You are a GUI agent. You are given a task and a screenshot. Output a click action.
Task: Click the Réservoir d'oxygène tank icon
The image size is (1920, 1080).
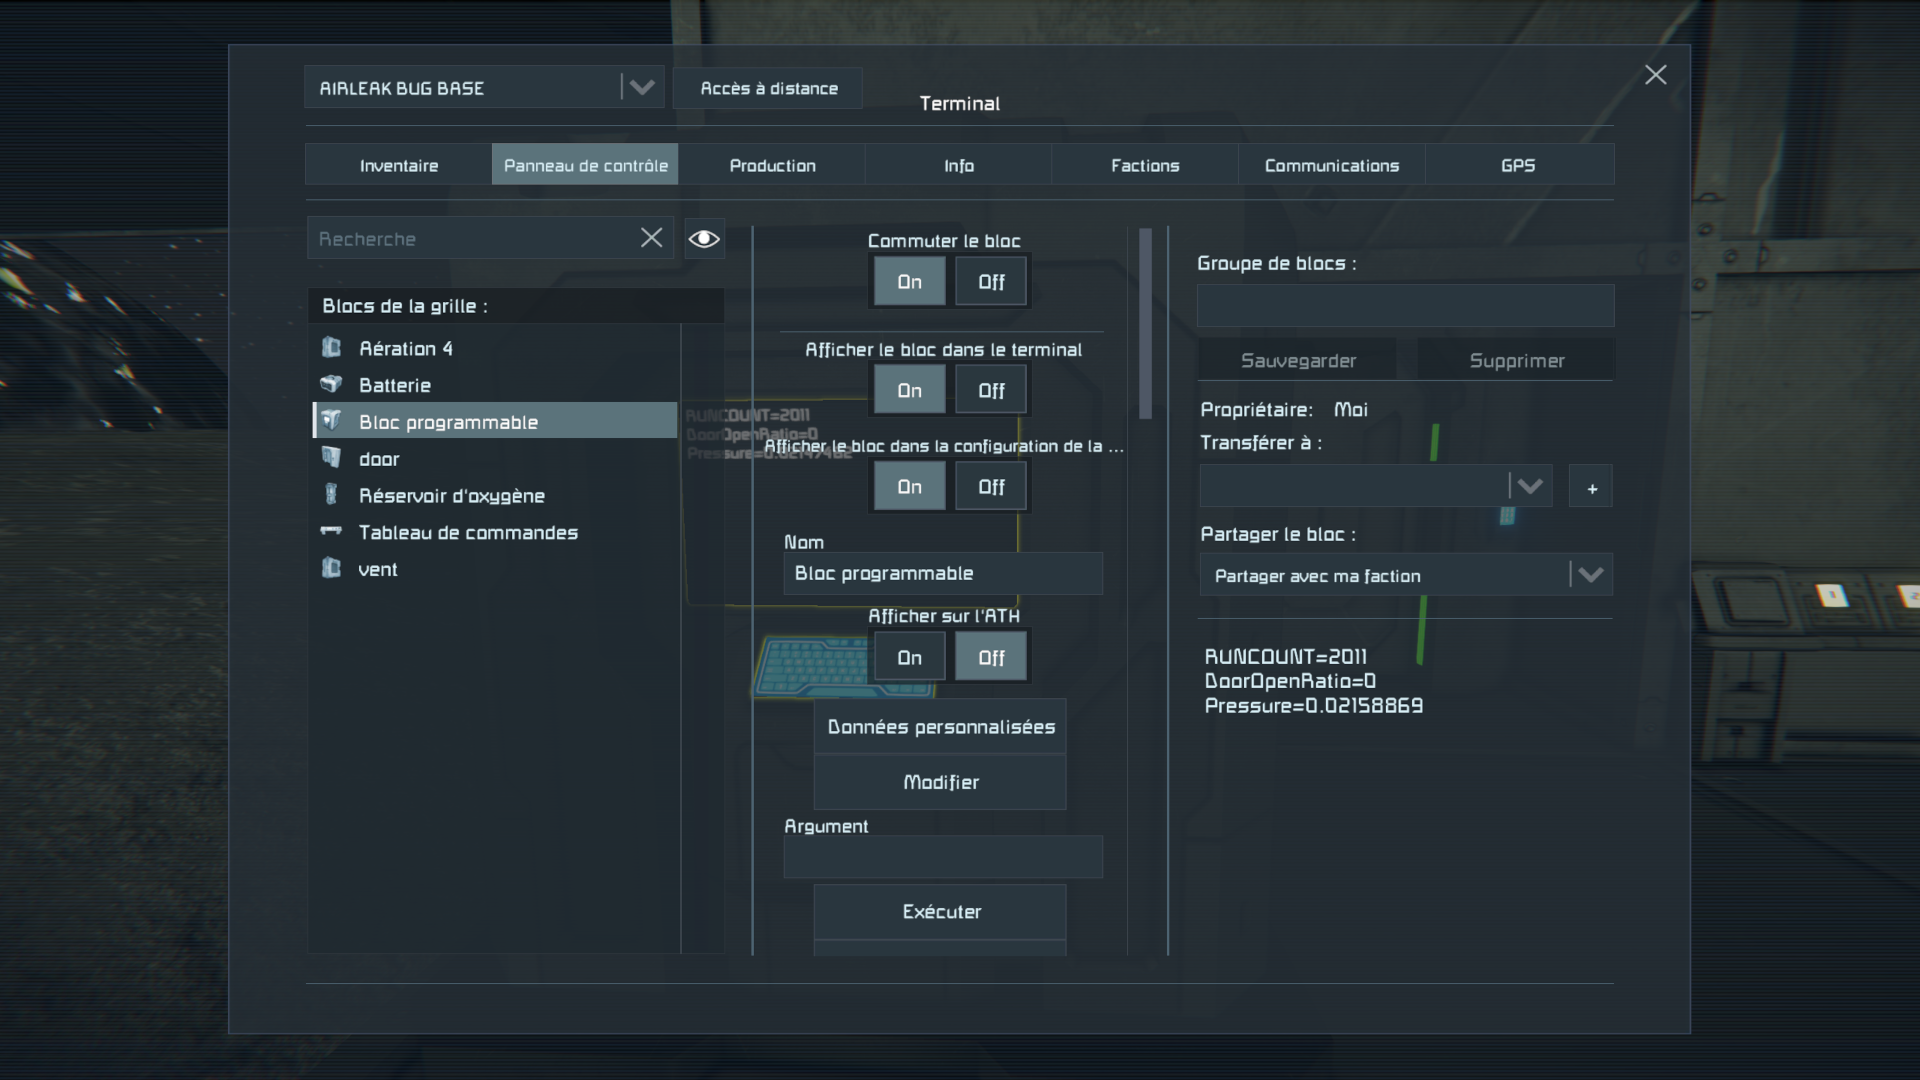tap(331, 495)
